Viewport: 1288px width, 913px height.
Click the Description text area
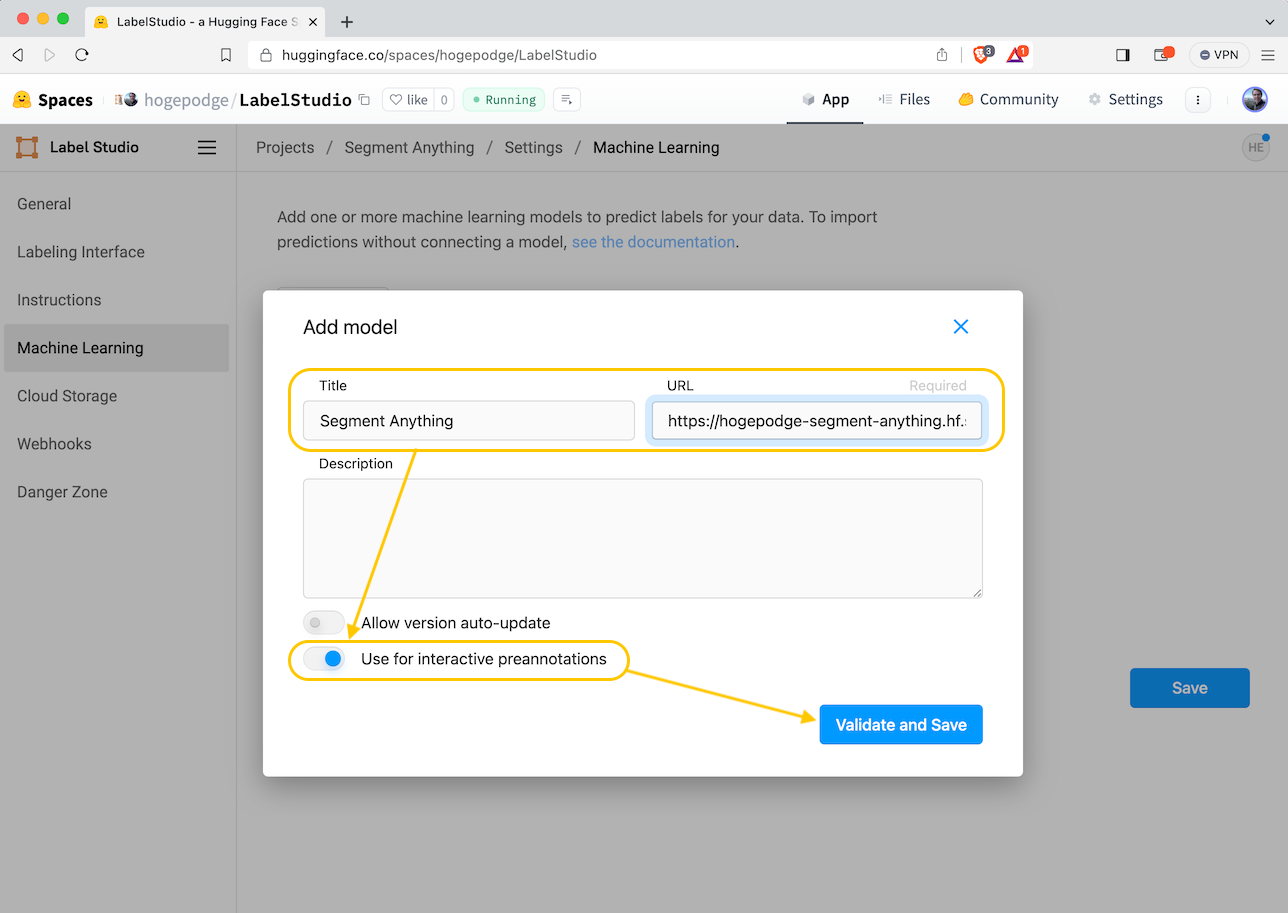point(642,538)
